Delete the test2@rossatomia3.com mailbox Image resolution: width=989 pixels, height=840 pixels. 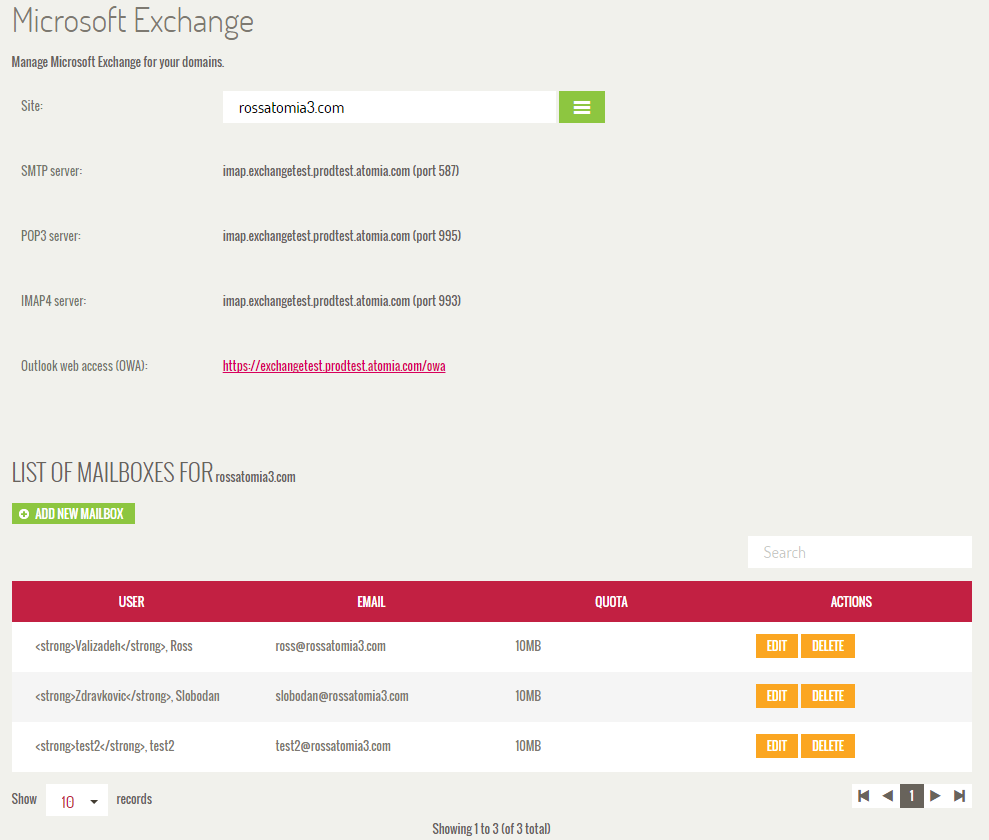point(828,745)
